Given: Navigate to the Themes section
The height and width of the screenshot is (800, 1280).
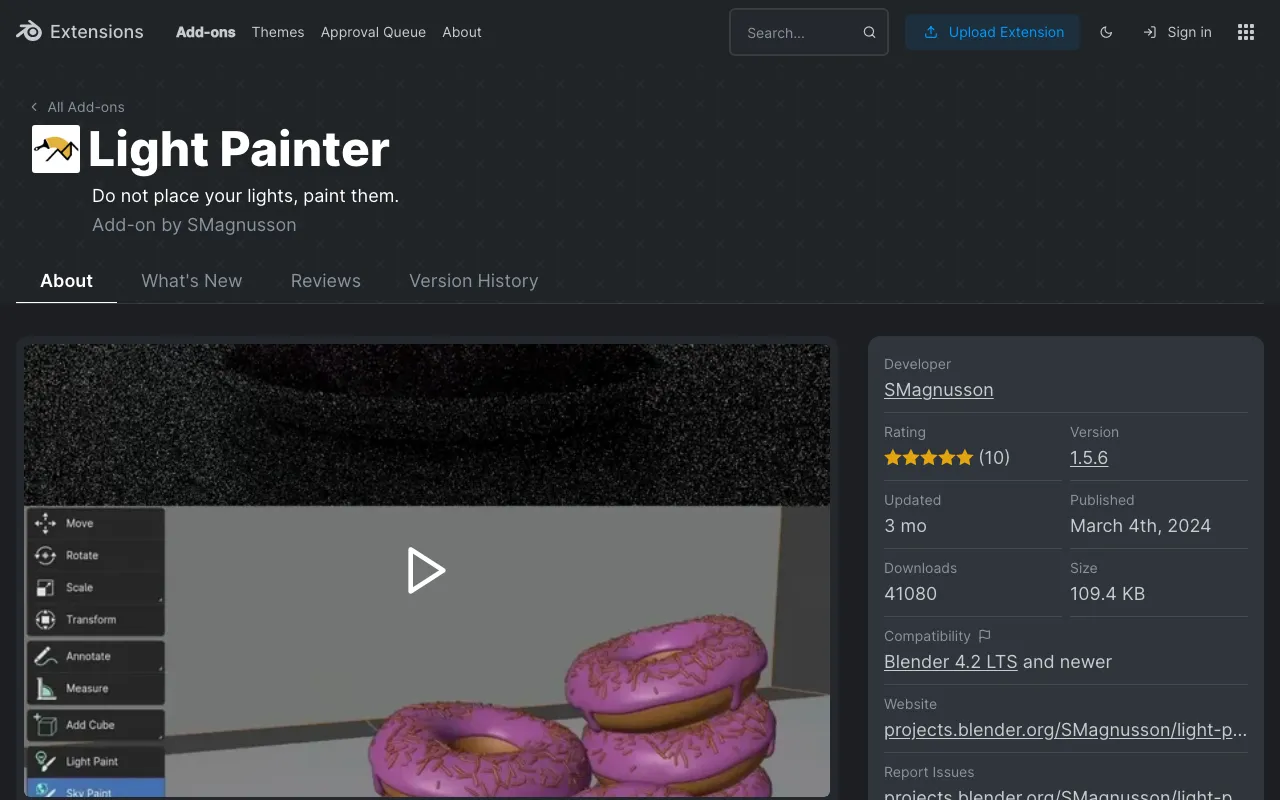Looking at the screenshot, I should pyautogui.click(x=277, y=32).
